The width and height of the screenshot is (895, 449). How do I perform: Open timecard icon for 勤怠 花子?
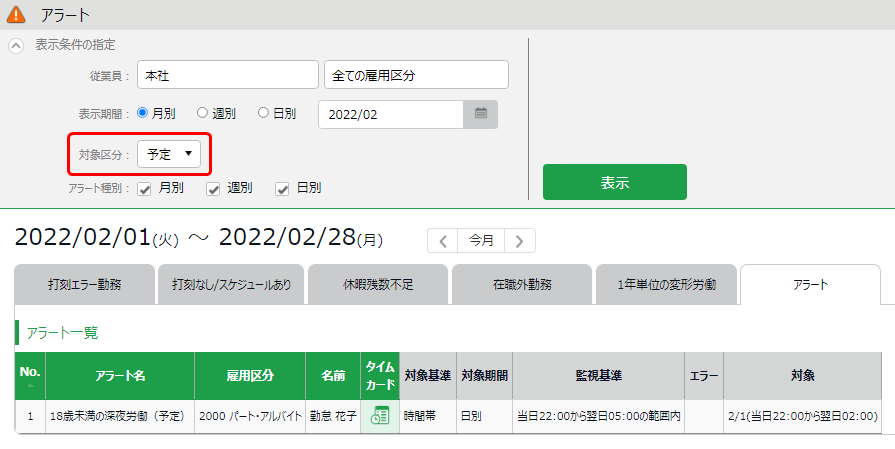[380, 416]
